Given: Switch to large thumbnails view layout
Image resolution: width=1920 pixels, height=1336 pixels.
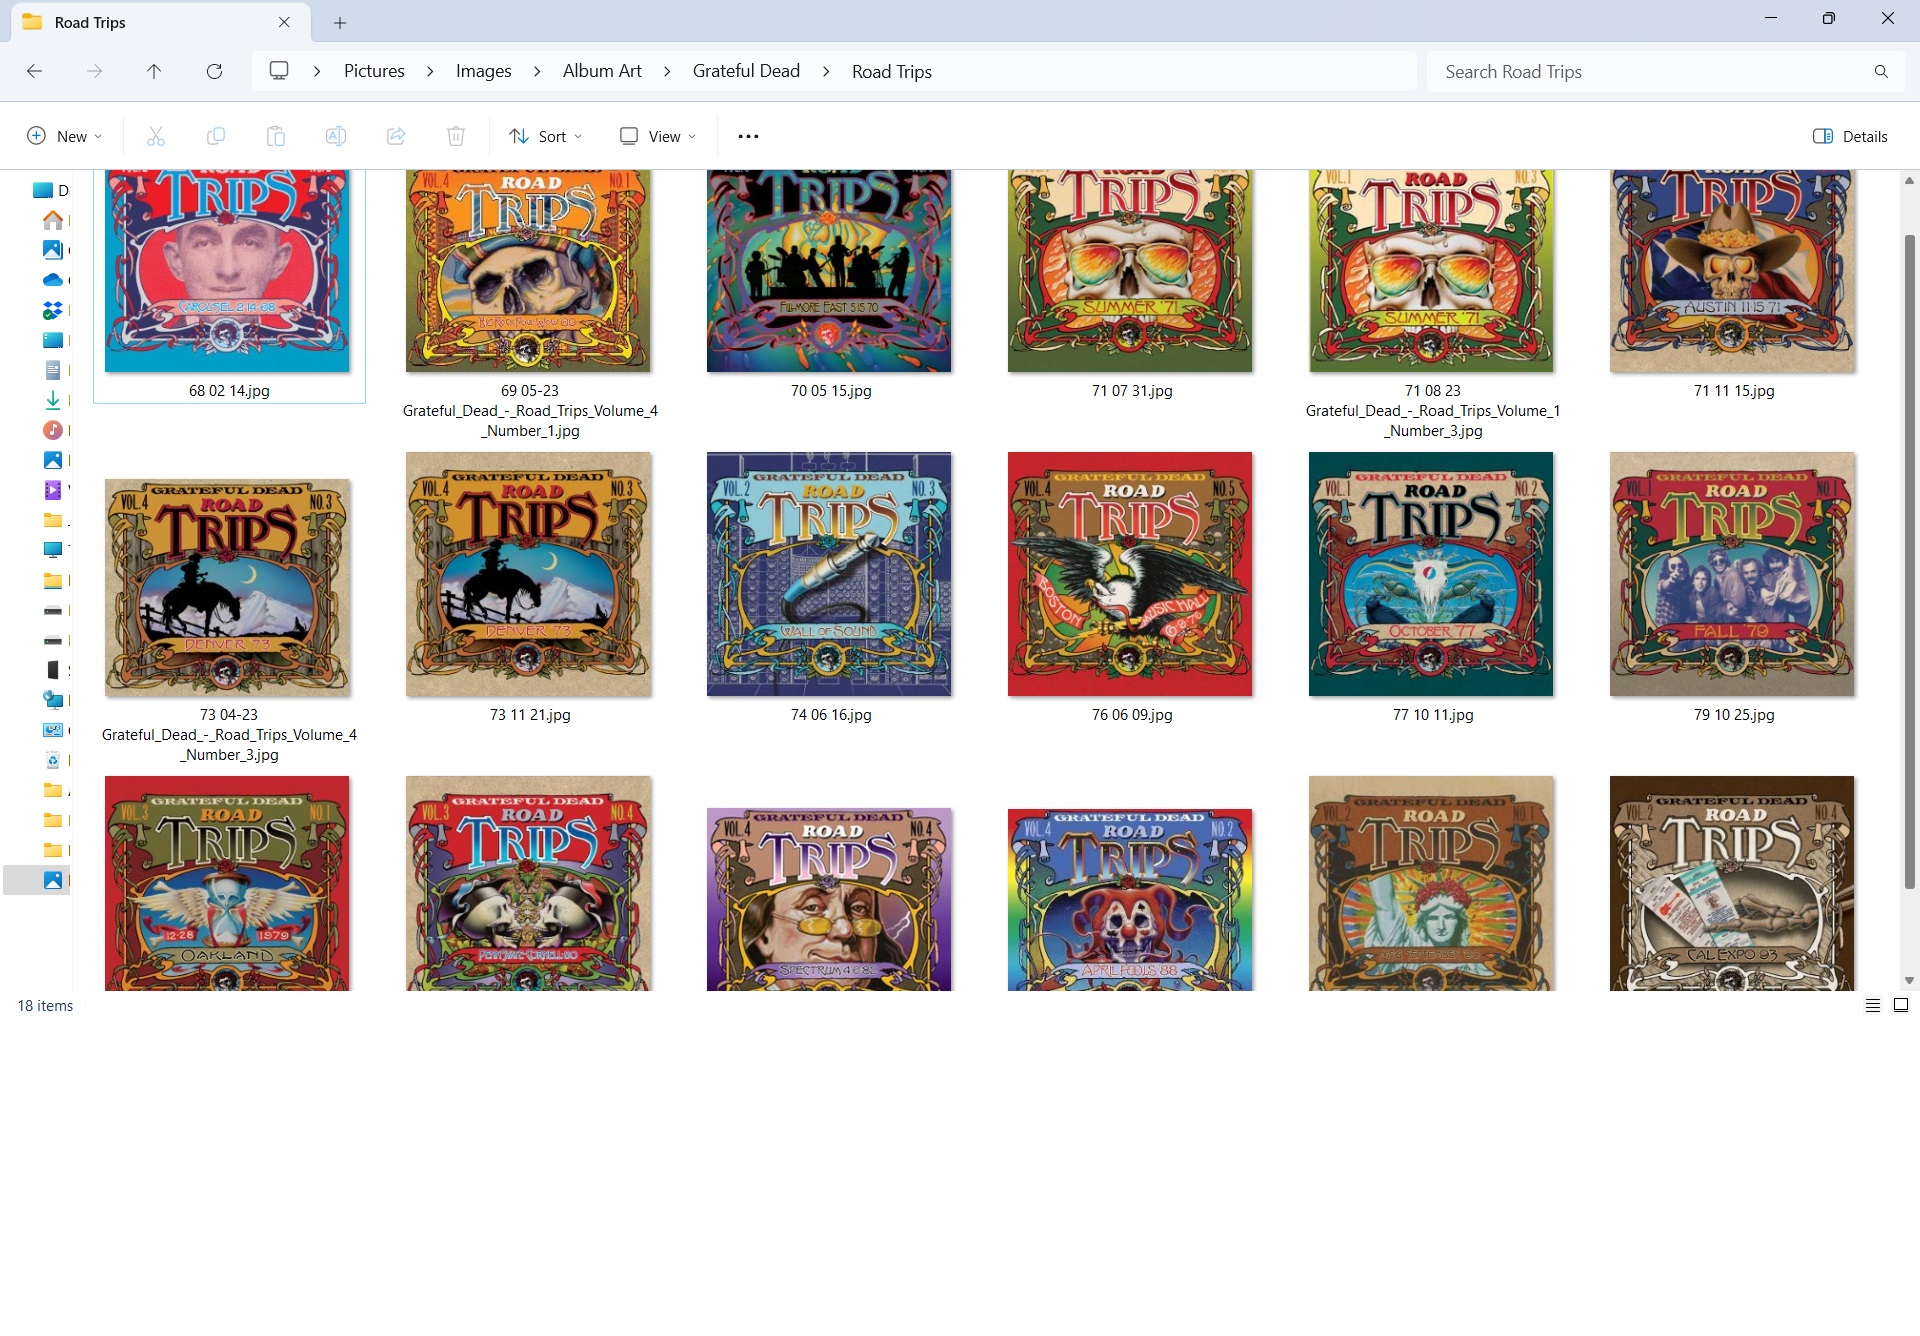Looking at the screenshot, I should click(1901, 1006).
